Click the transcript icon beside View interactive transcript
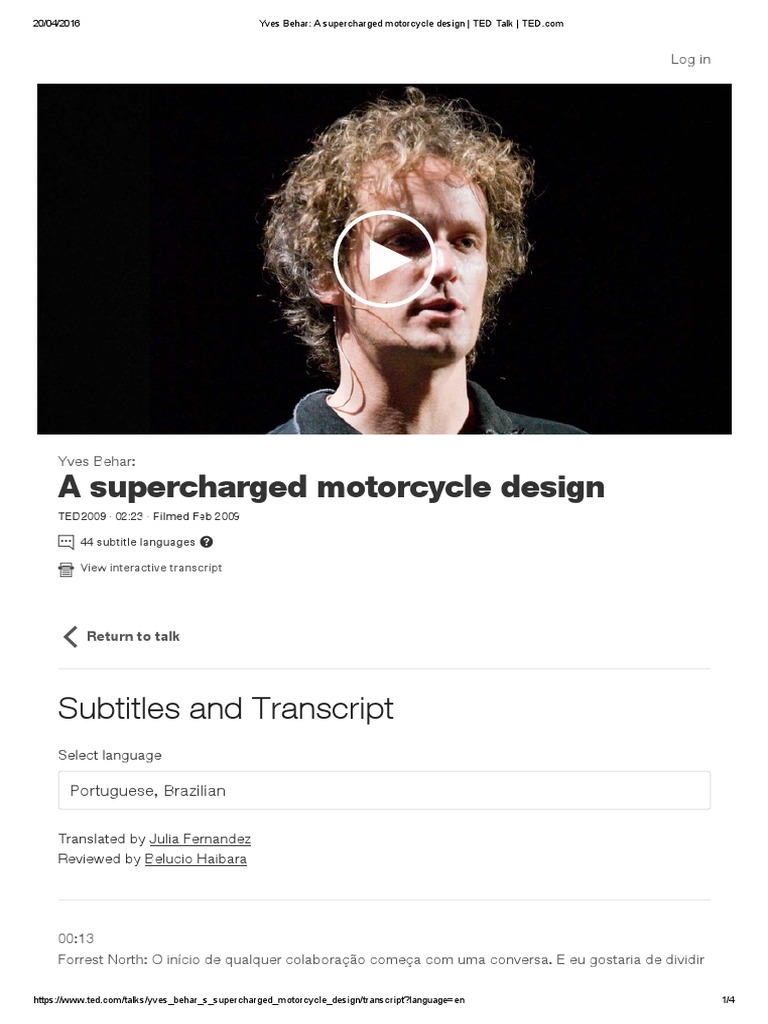The image size is (768, 1024). coord(66,569)
